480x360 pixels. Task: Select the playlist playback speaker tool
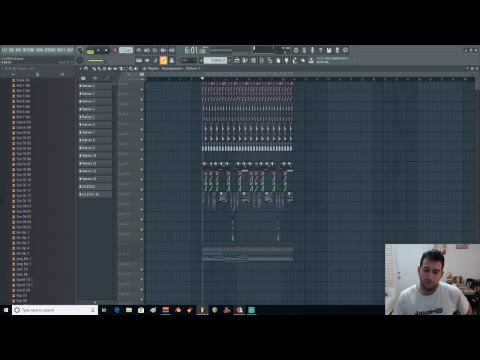[x=136, y=69]
